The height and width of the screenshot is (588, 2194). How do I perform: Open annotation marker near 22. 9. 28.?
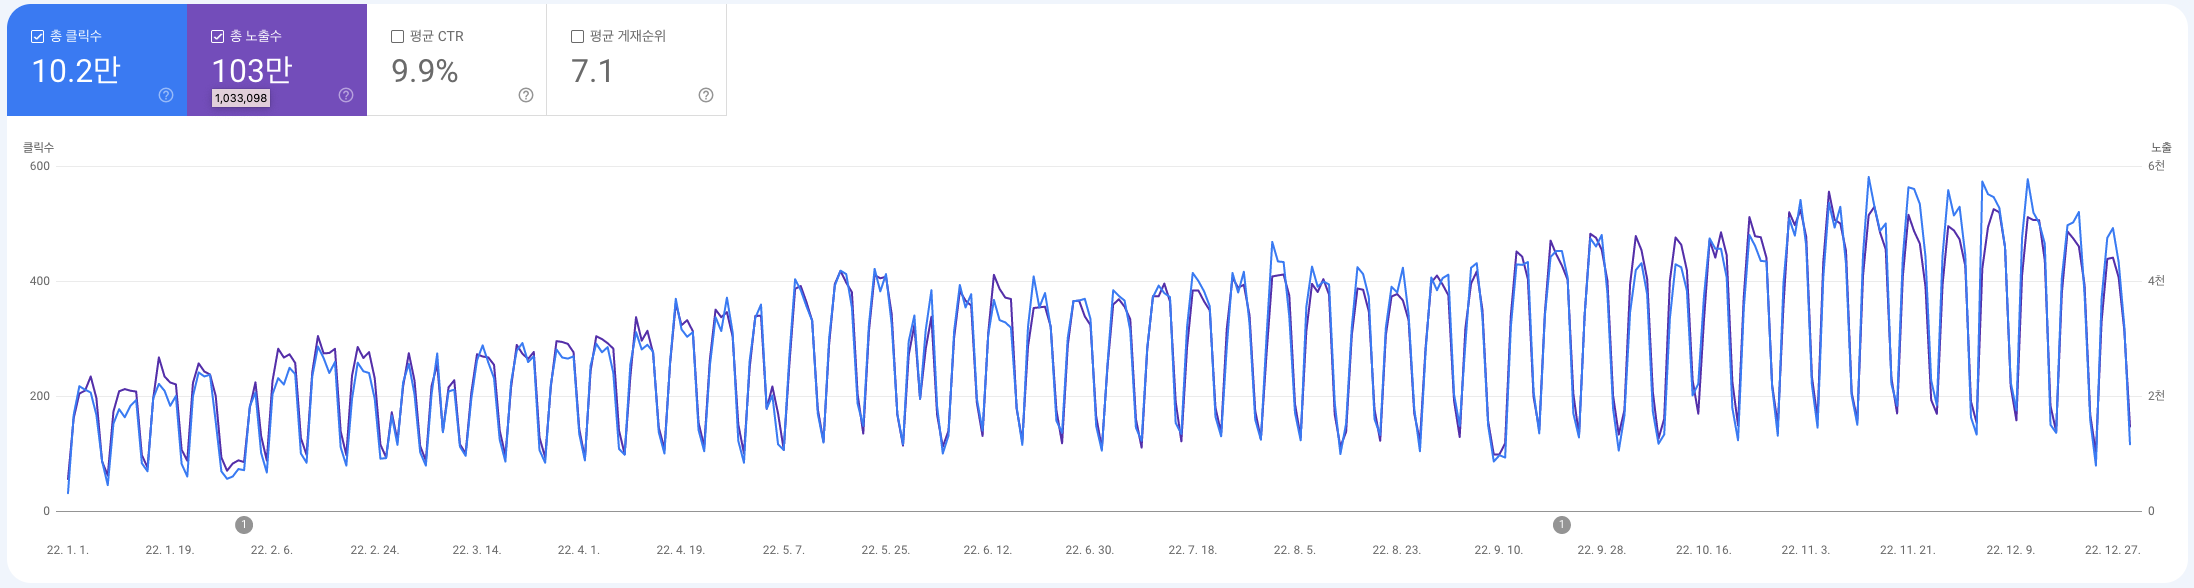(x=1562, y=525)
